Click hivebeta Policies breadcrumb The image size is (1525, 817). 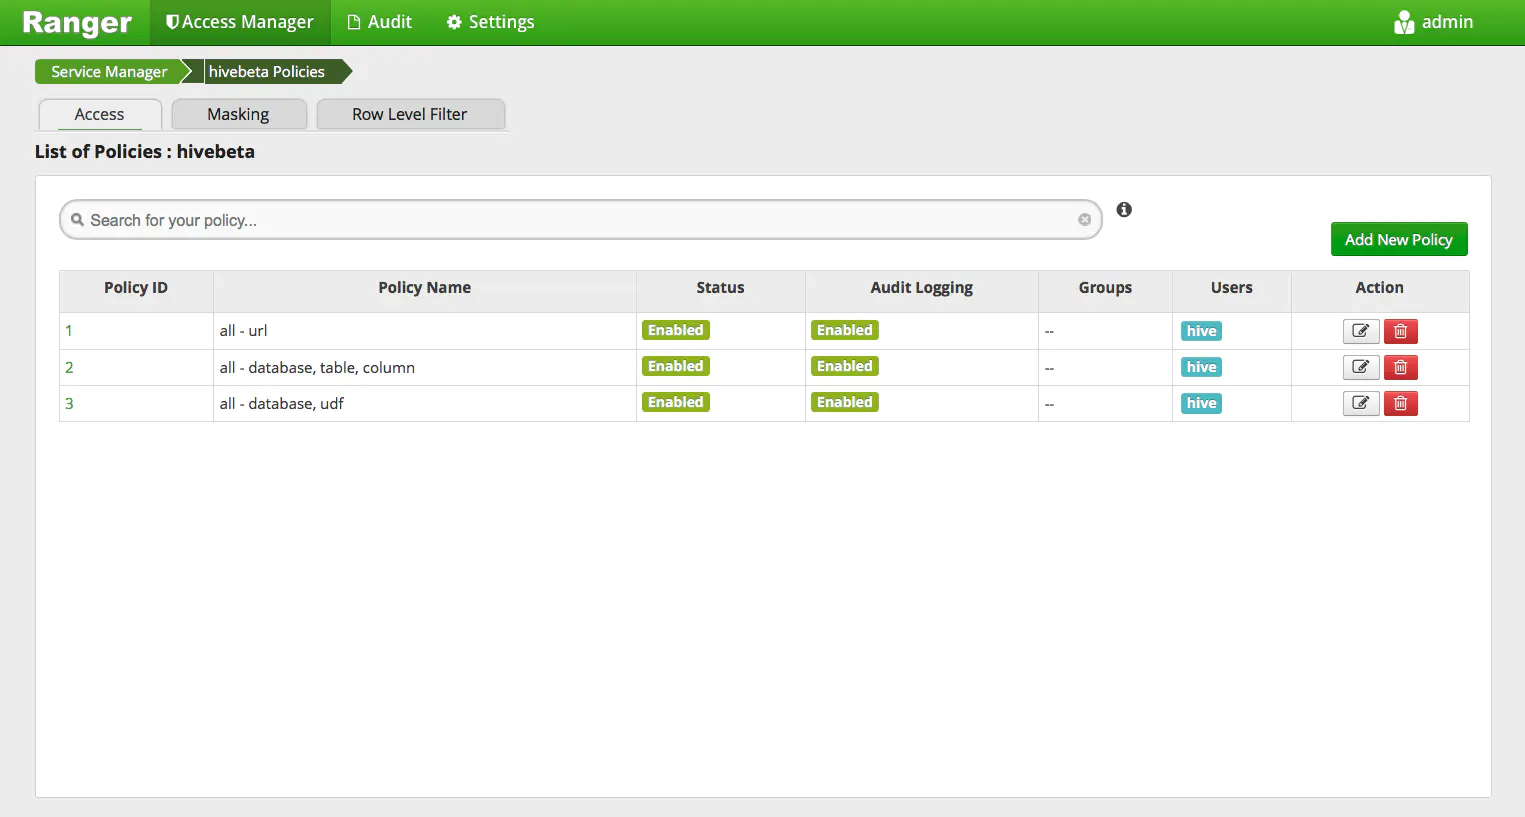pyautogui.click(x=267, y=71)
